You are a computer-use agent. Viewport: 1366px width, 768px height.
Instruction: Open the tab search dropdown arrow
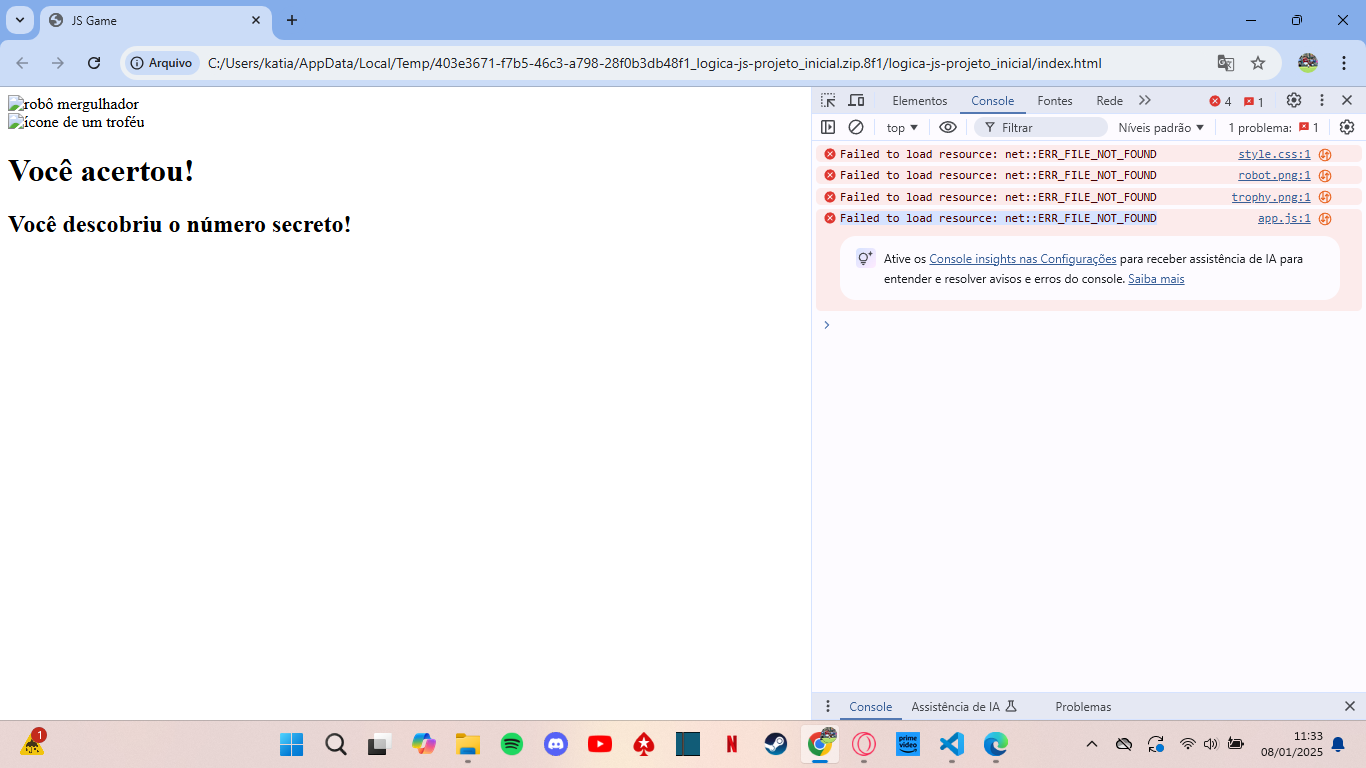(19, 20)
